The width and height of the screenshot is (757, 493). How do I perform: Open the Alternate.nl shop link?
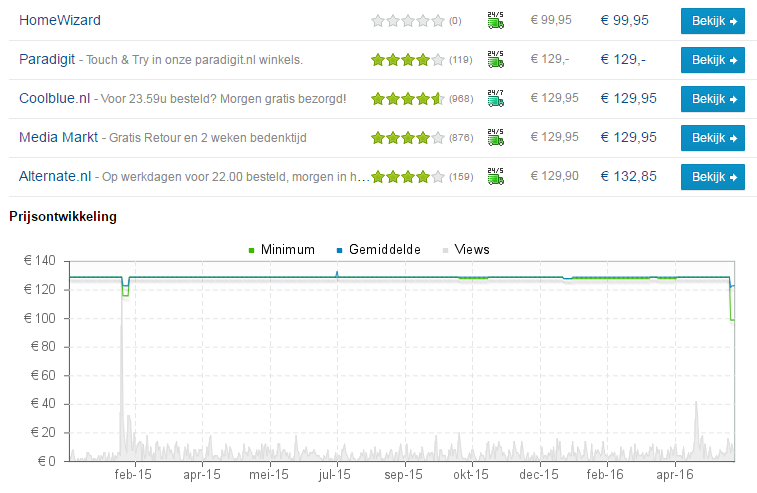click(x=55, y=177)
